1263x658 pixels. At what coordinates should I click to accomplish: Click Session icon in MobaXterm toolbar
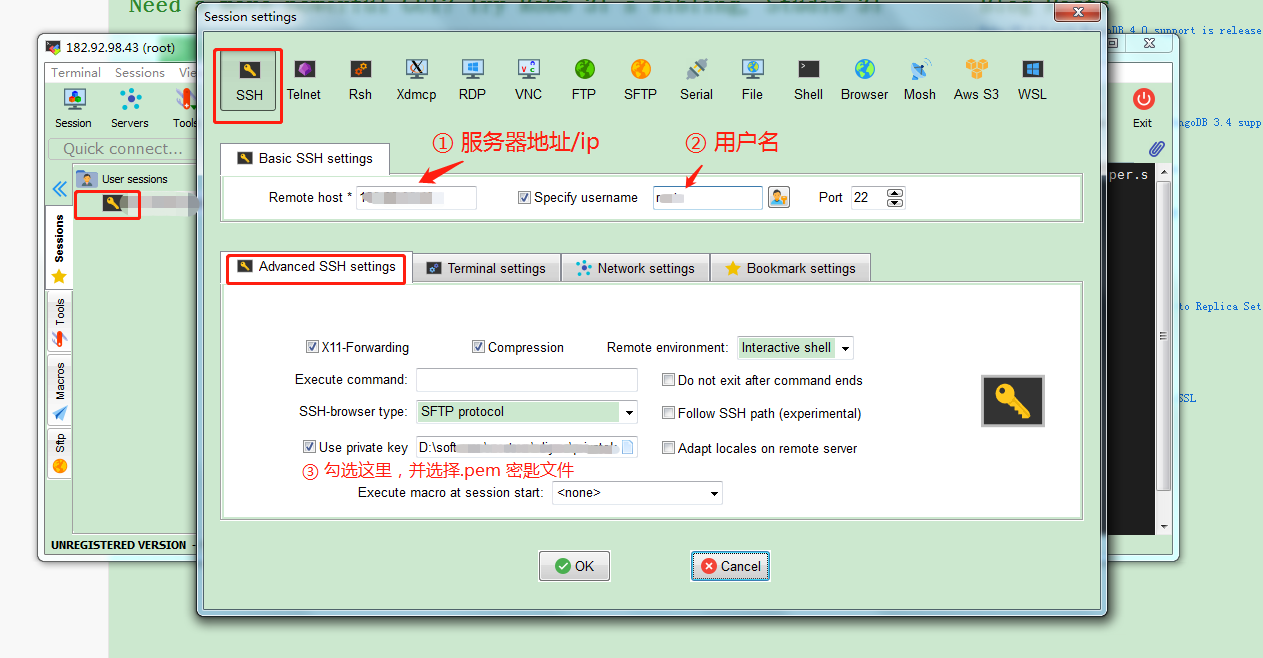(73, 108)
